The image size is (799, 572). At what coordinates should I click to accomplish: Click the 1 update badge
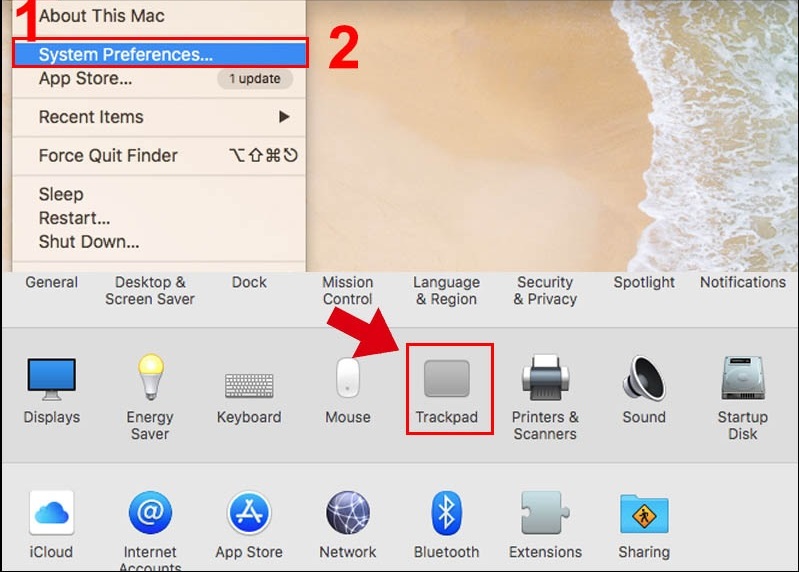[255, 78]
